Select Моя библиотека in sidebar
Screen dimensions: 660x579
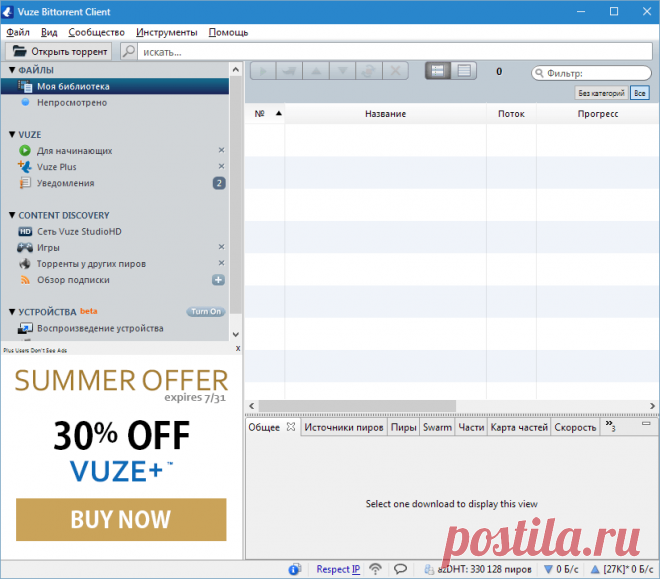pyautogui.click(x=115, y=86)
